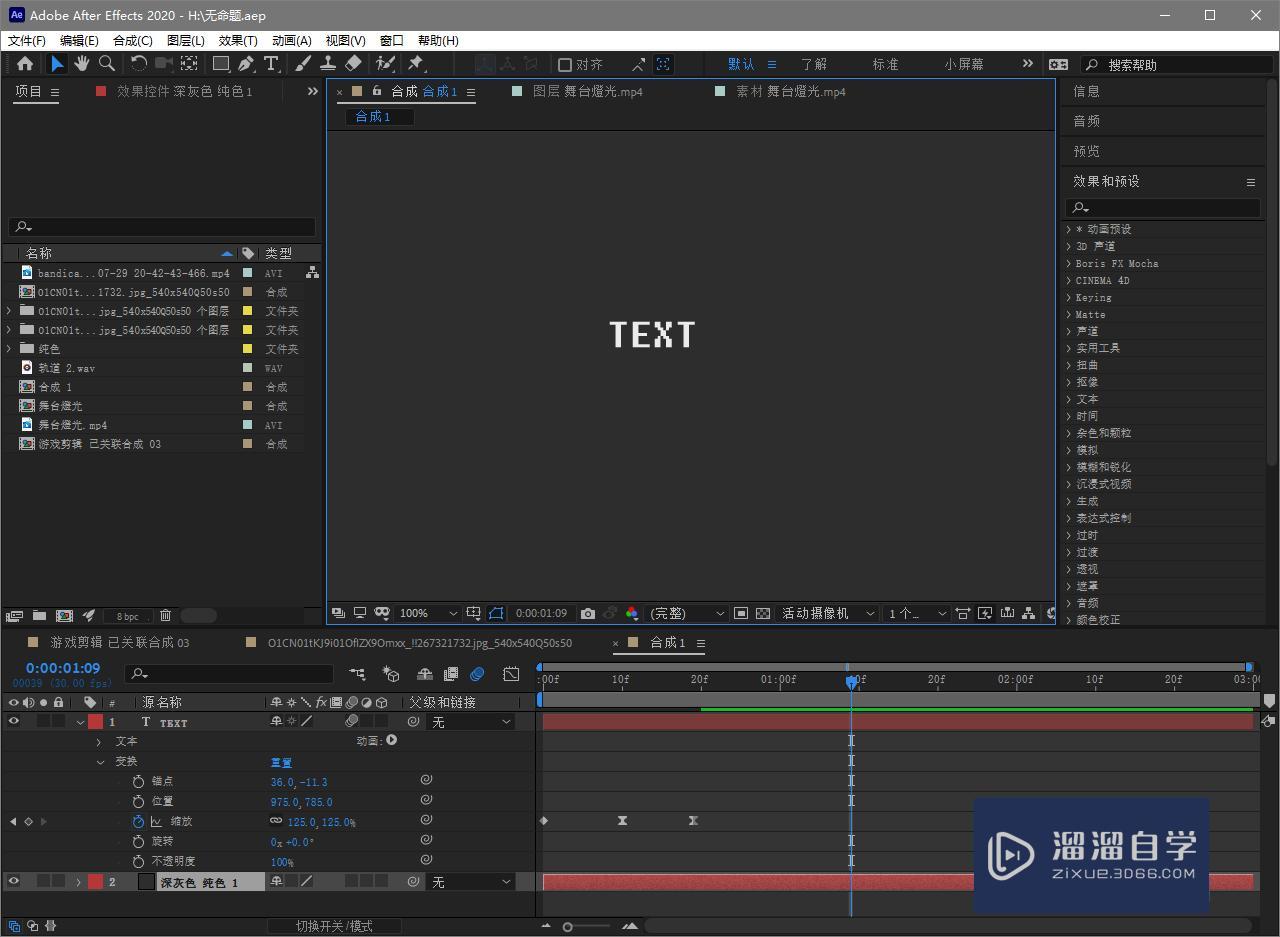Click red label color swatch of TEXT layer
1280x937 pixels.
coord(96,722)
